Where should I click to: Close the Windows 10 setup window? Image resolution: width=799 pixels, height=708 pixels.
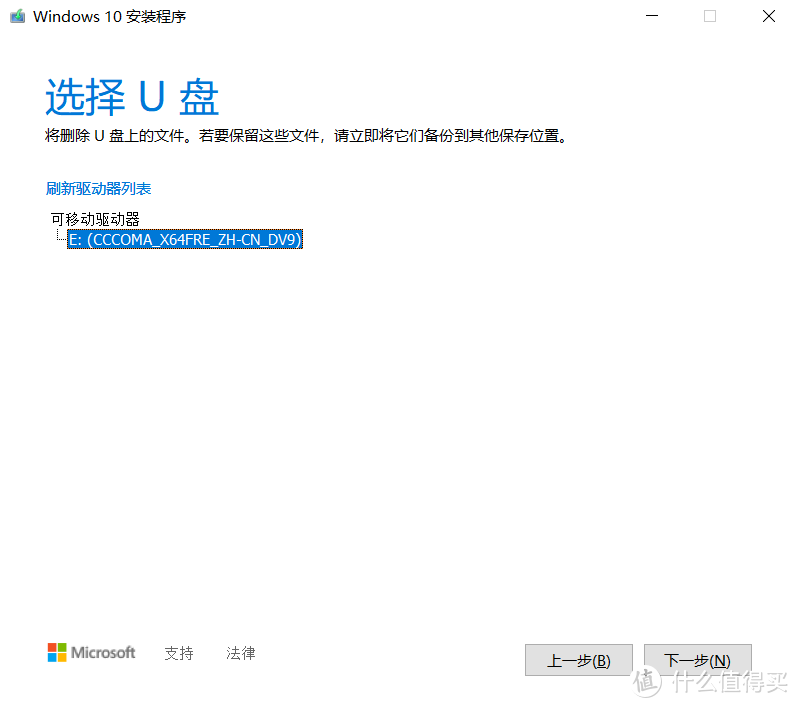pyautogui.click(x=769, y=16)
